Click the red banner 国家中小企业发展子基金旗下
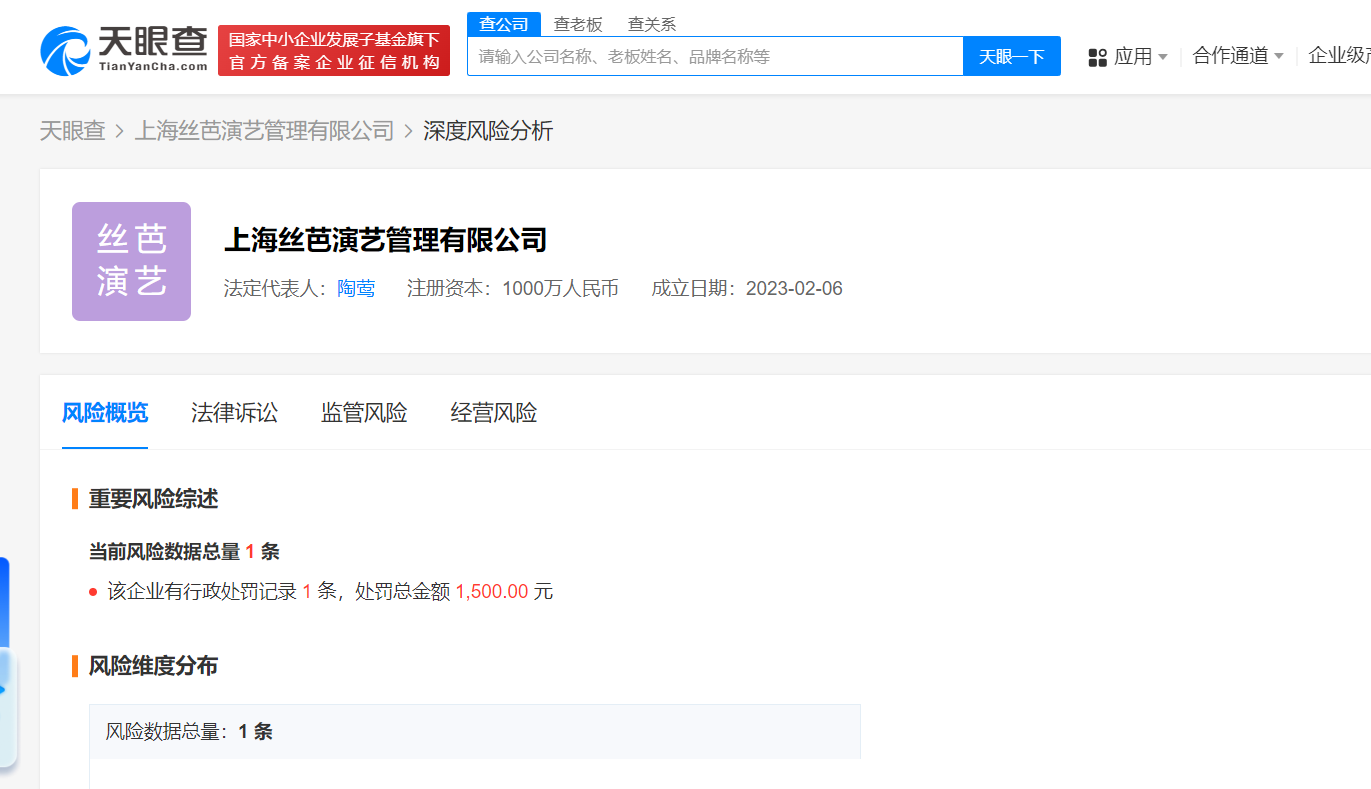The width and height of the screenshot is (1371, 789). click(x=334, y=51)
